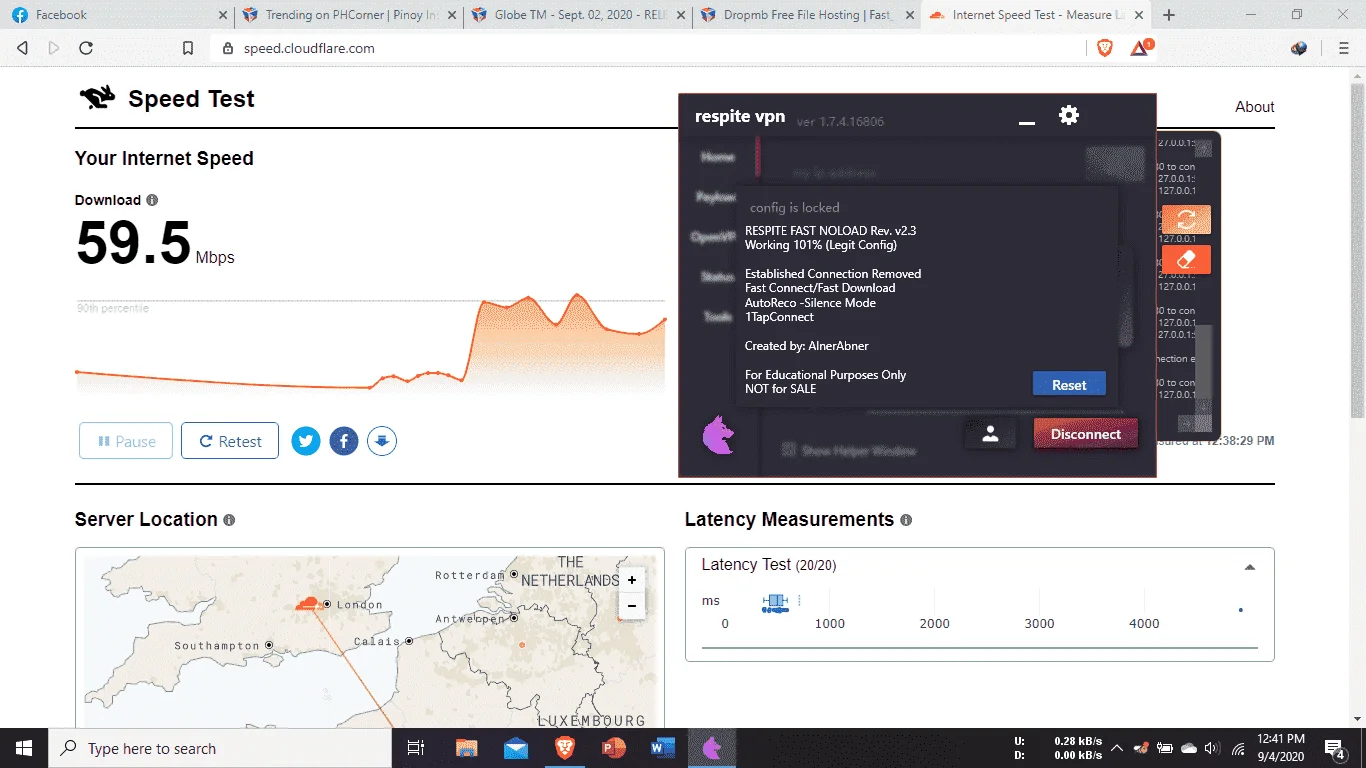Screen dimensions: 1366x768
Task: Open the About link
Action: click(1254, 107)
